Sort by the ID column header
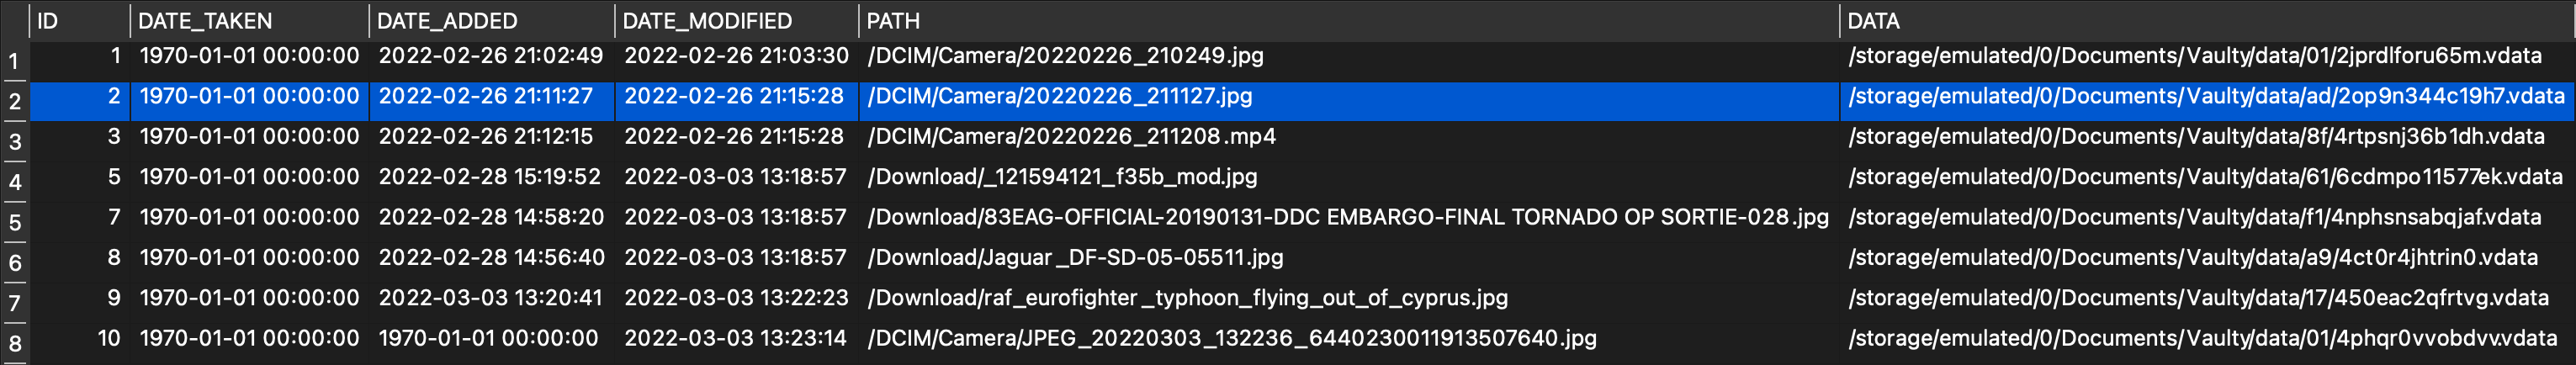Image resolution: width=2576 pixels, height=365 pixels. (x=78, y=21)
